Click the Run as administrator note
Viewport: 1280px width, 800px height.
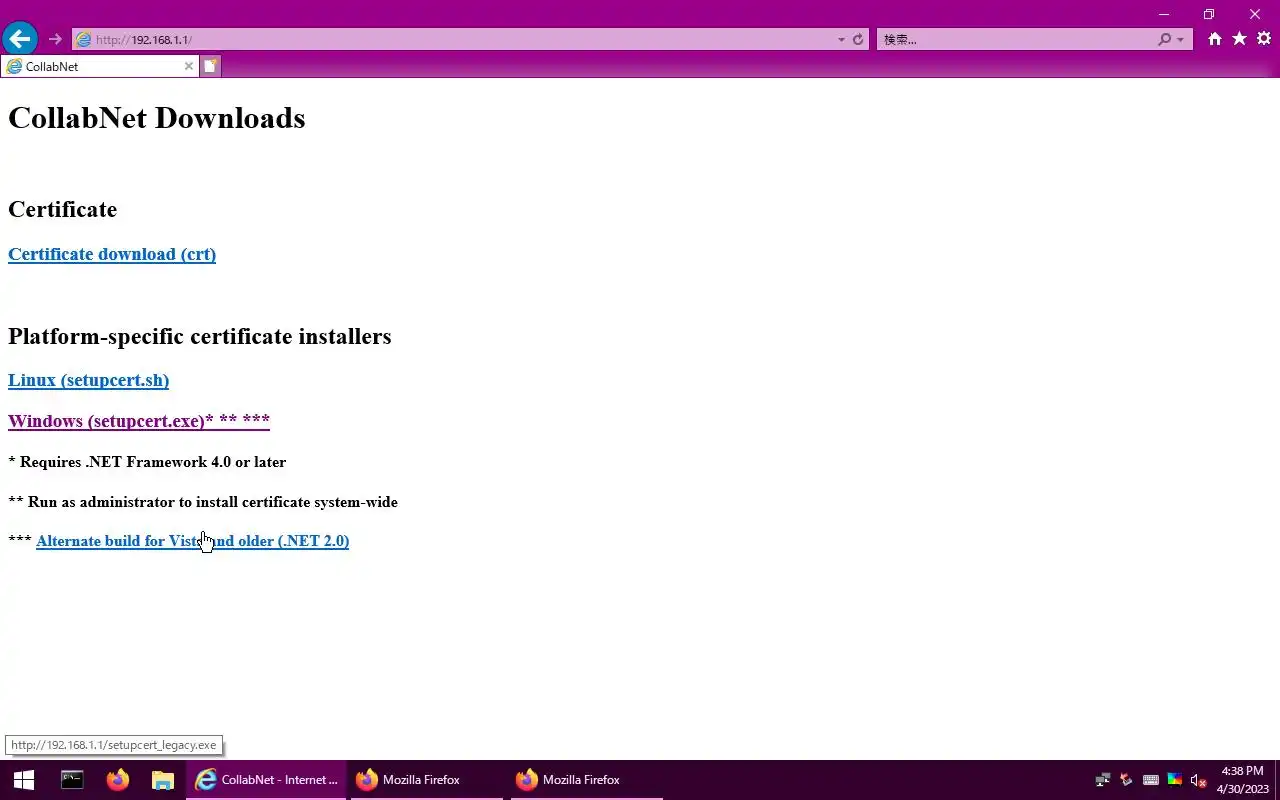pyautogui.click(x=203, y=502)
